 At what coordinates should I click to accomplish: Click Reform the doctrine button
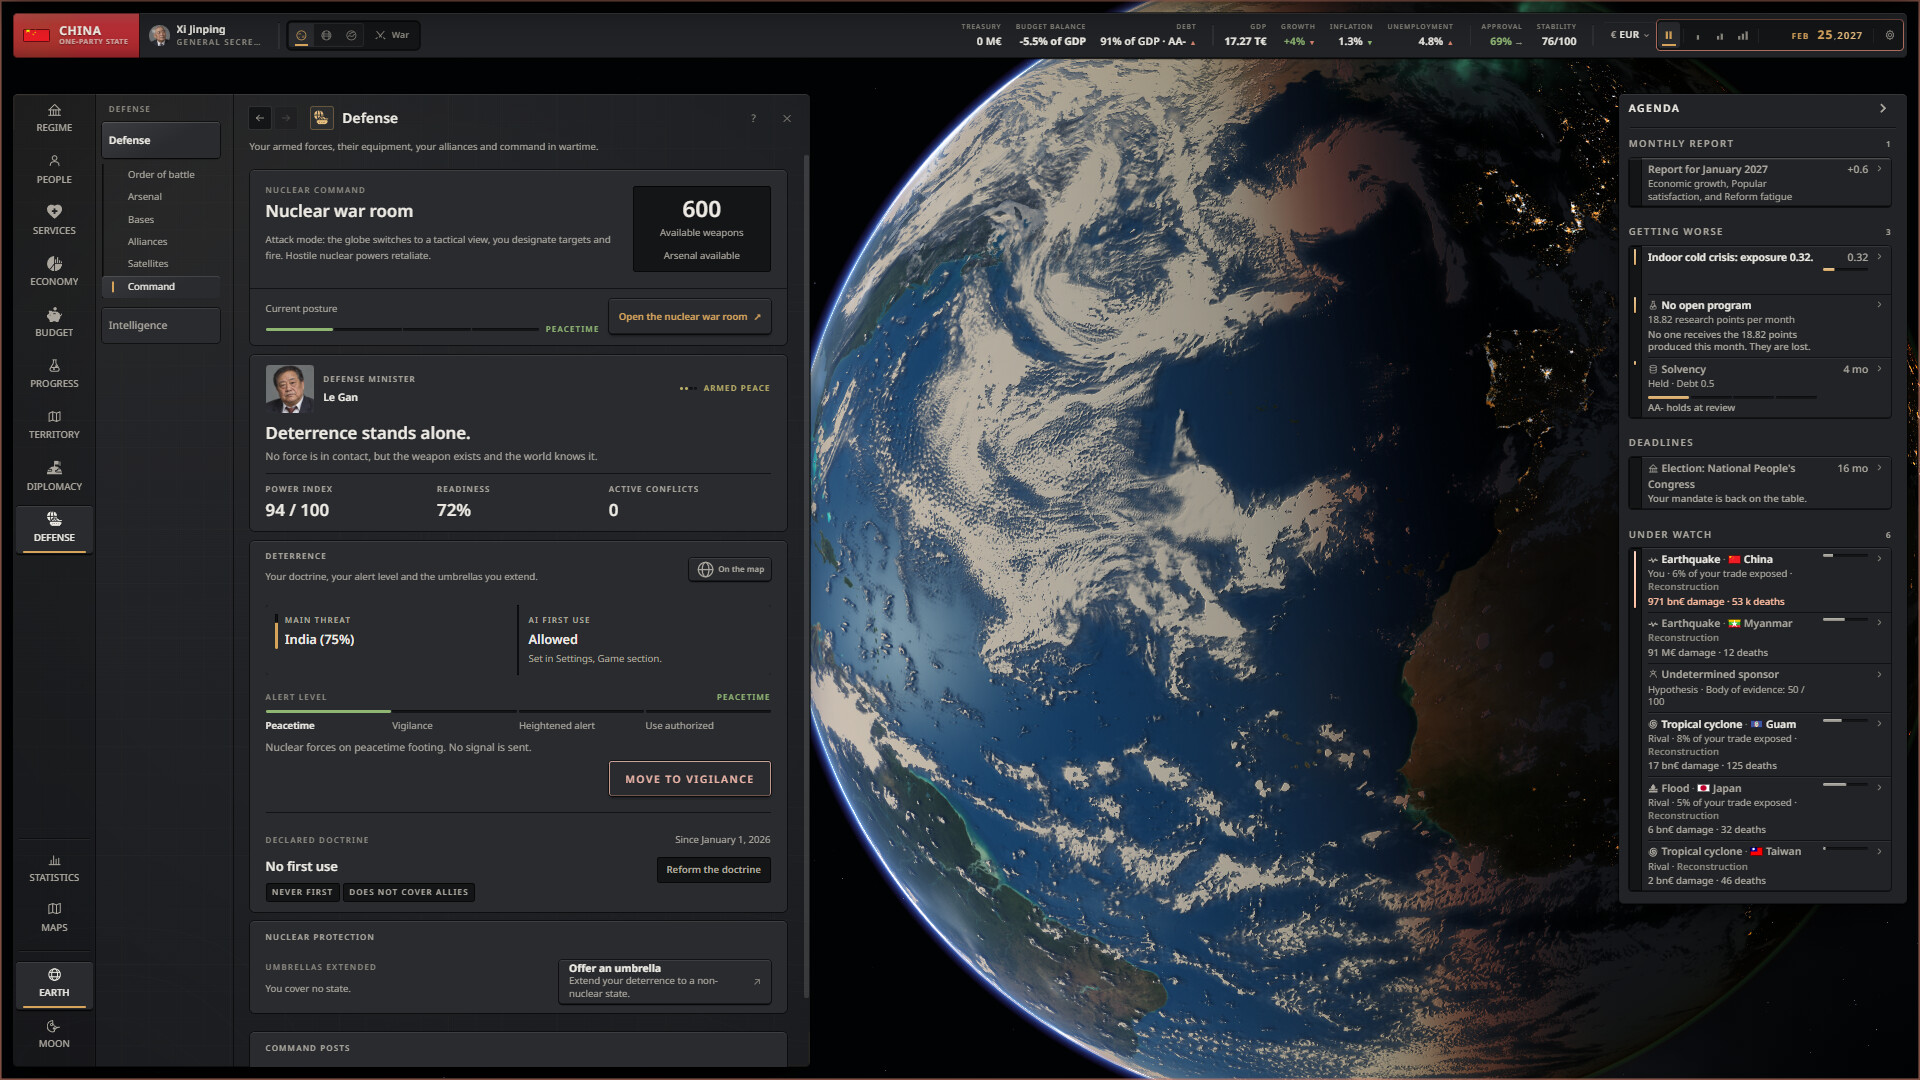point(713,869)
